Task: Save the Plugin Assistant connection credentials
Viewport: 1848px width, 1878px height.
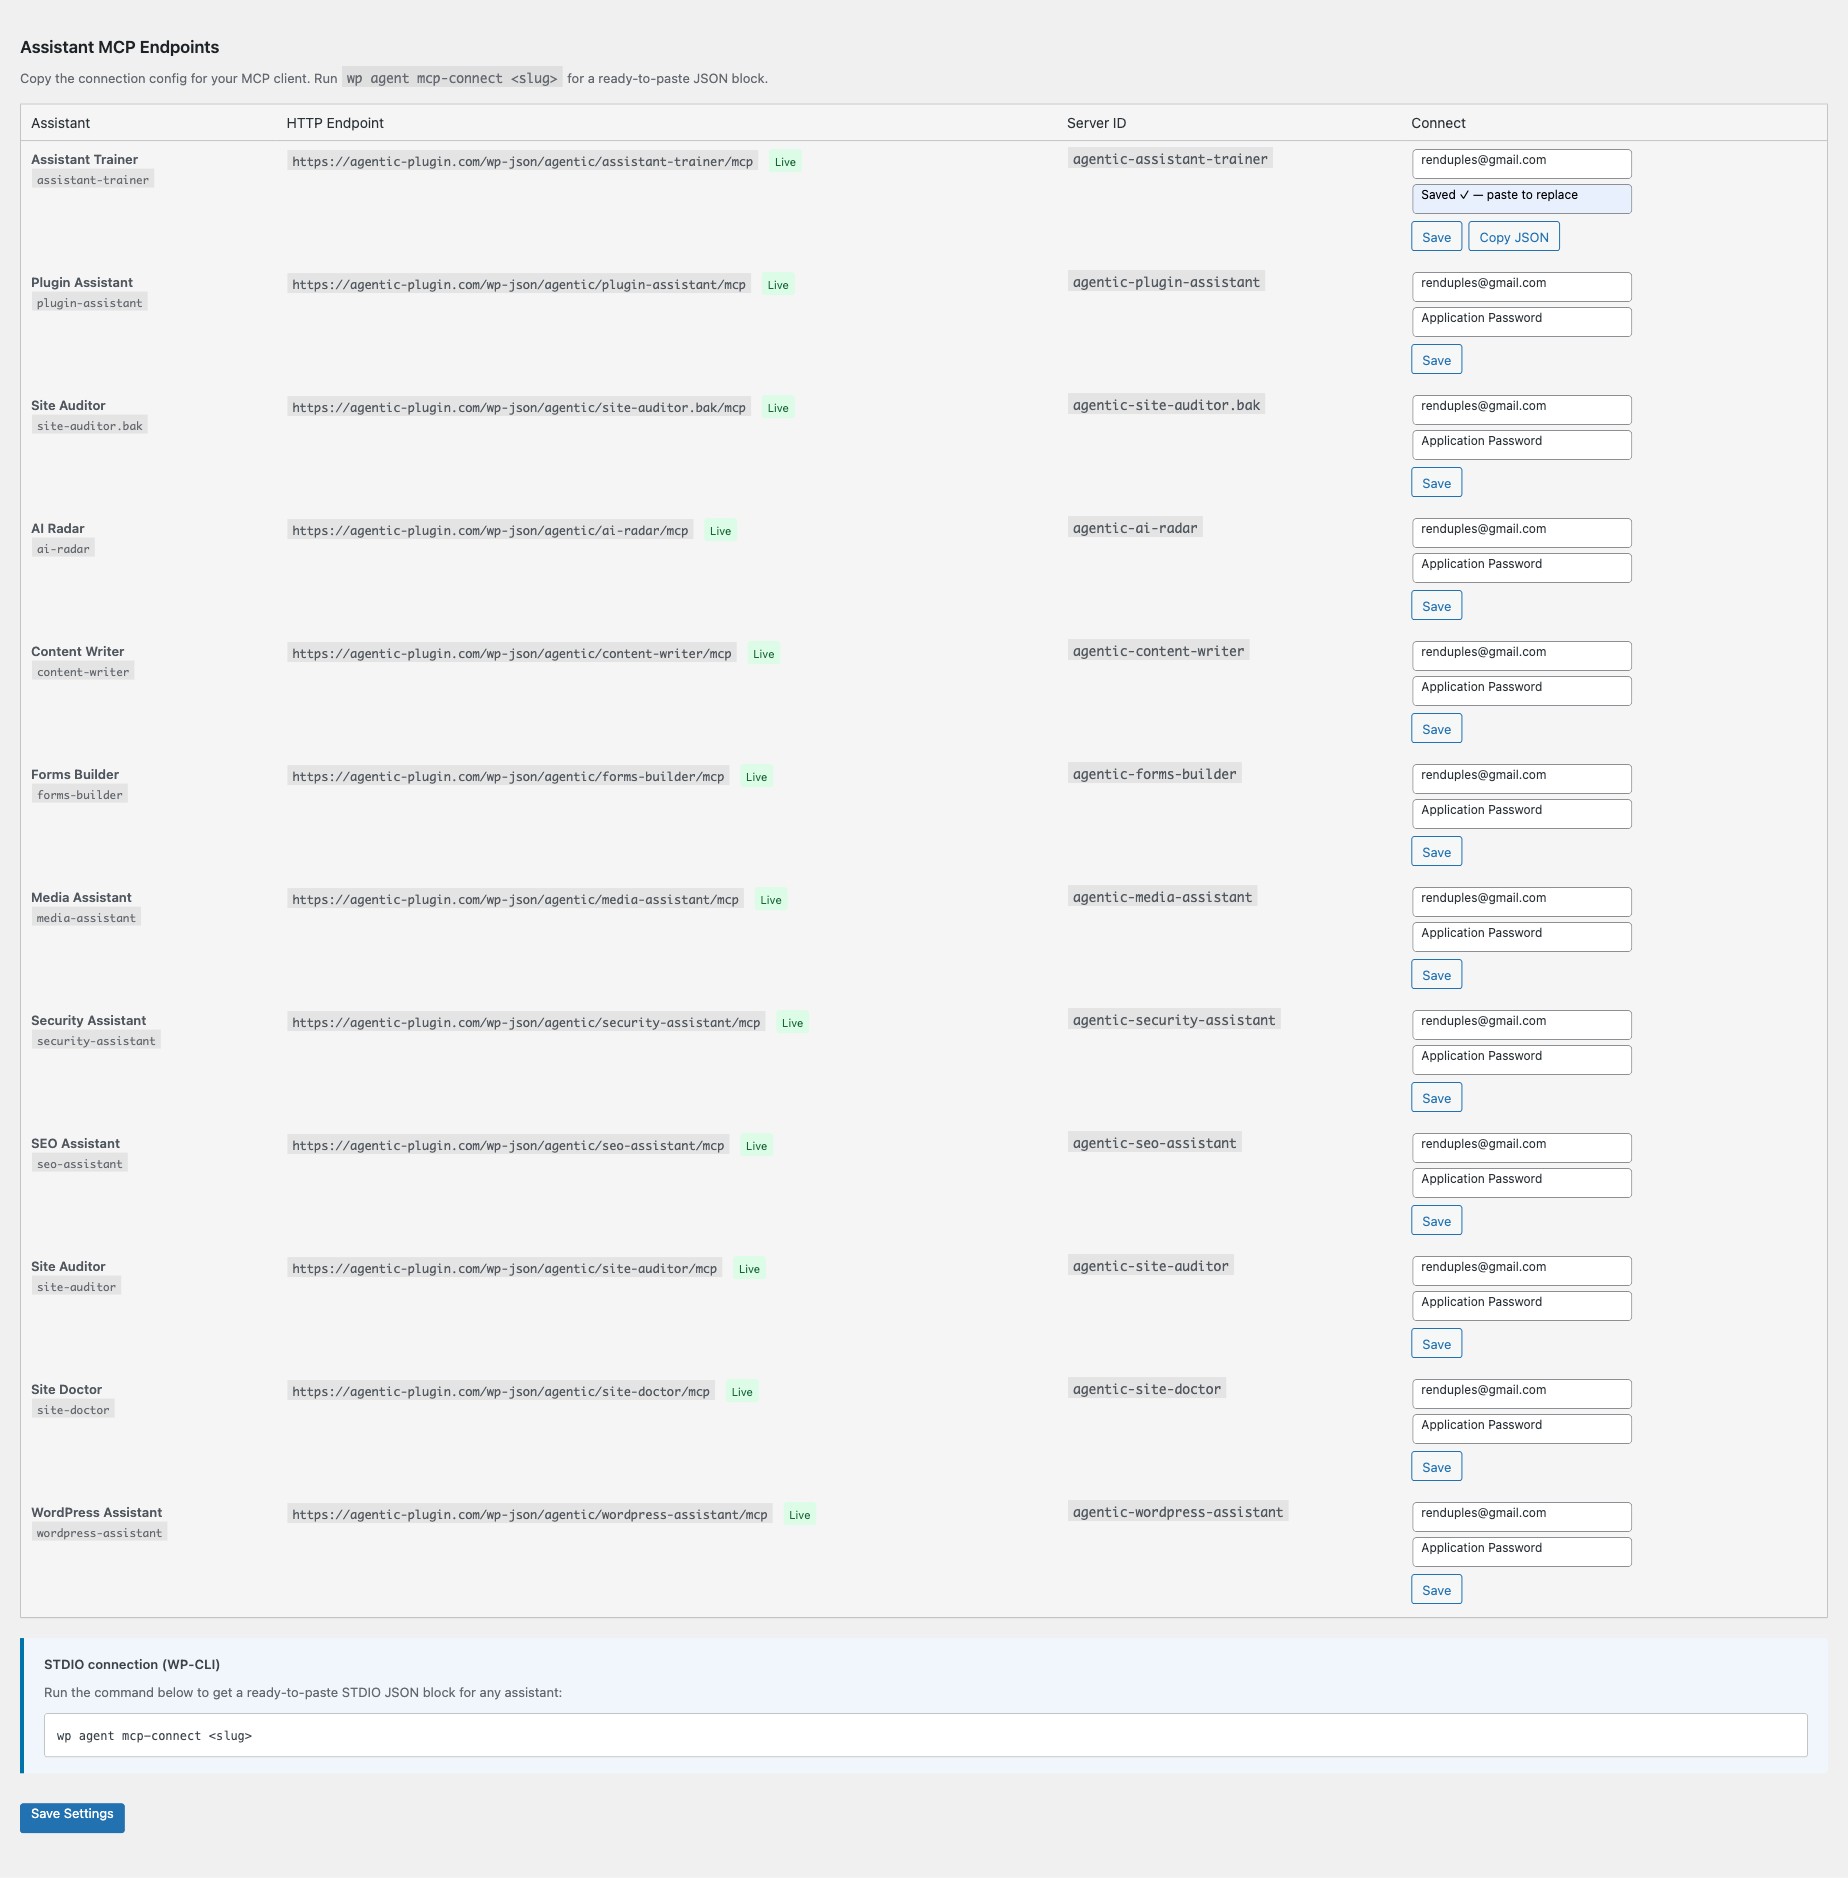Action: [1436, 359]
